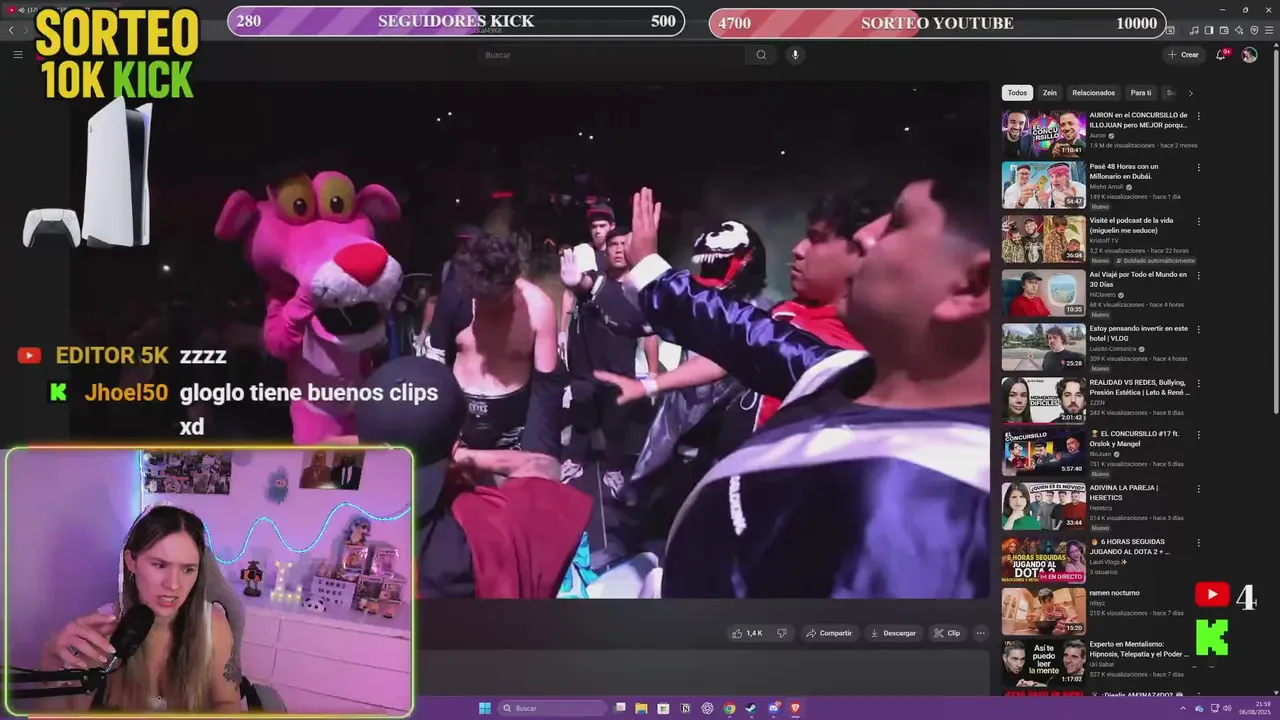The image size is (1280, 720).
Task: Open Discord from the taskbar
Action: point(773,708)
